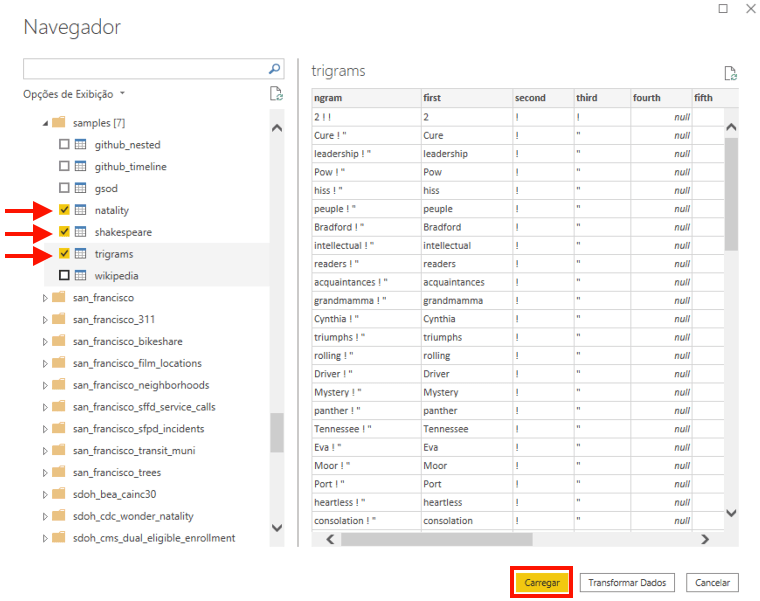Click the samples folder icon
This screenshot has height=601, width=760.
58,123
